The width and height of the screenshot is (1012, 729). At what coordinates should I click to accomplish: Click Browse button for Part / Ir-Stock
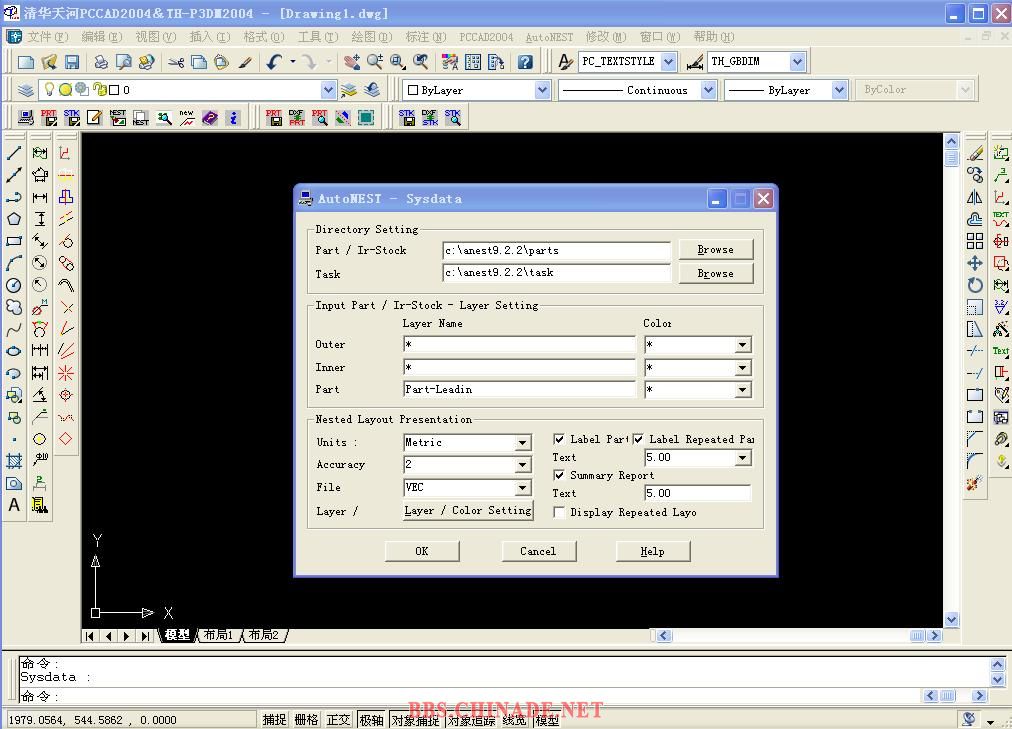coord(715,250)
